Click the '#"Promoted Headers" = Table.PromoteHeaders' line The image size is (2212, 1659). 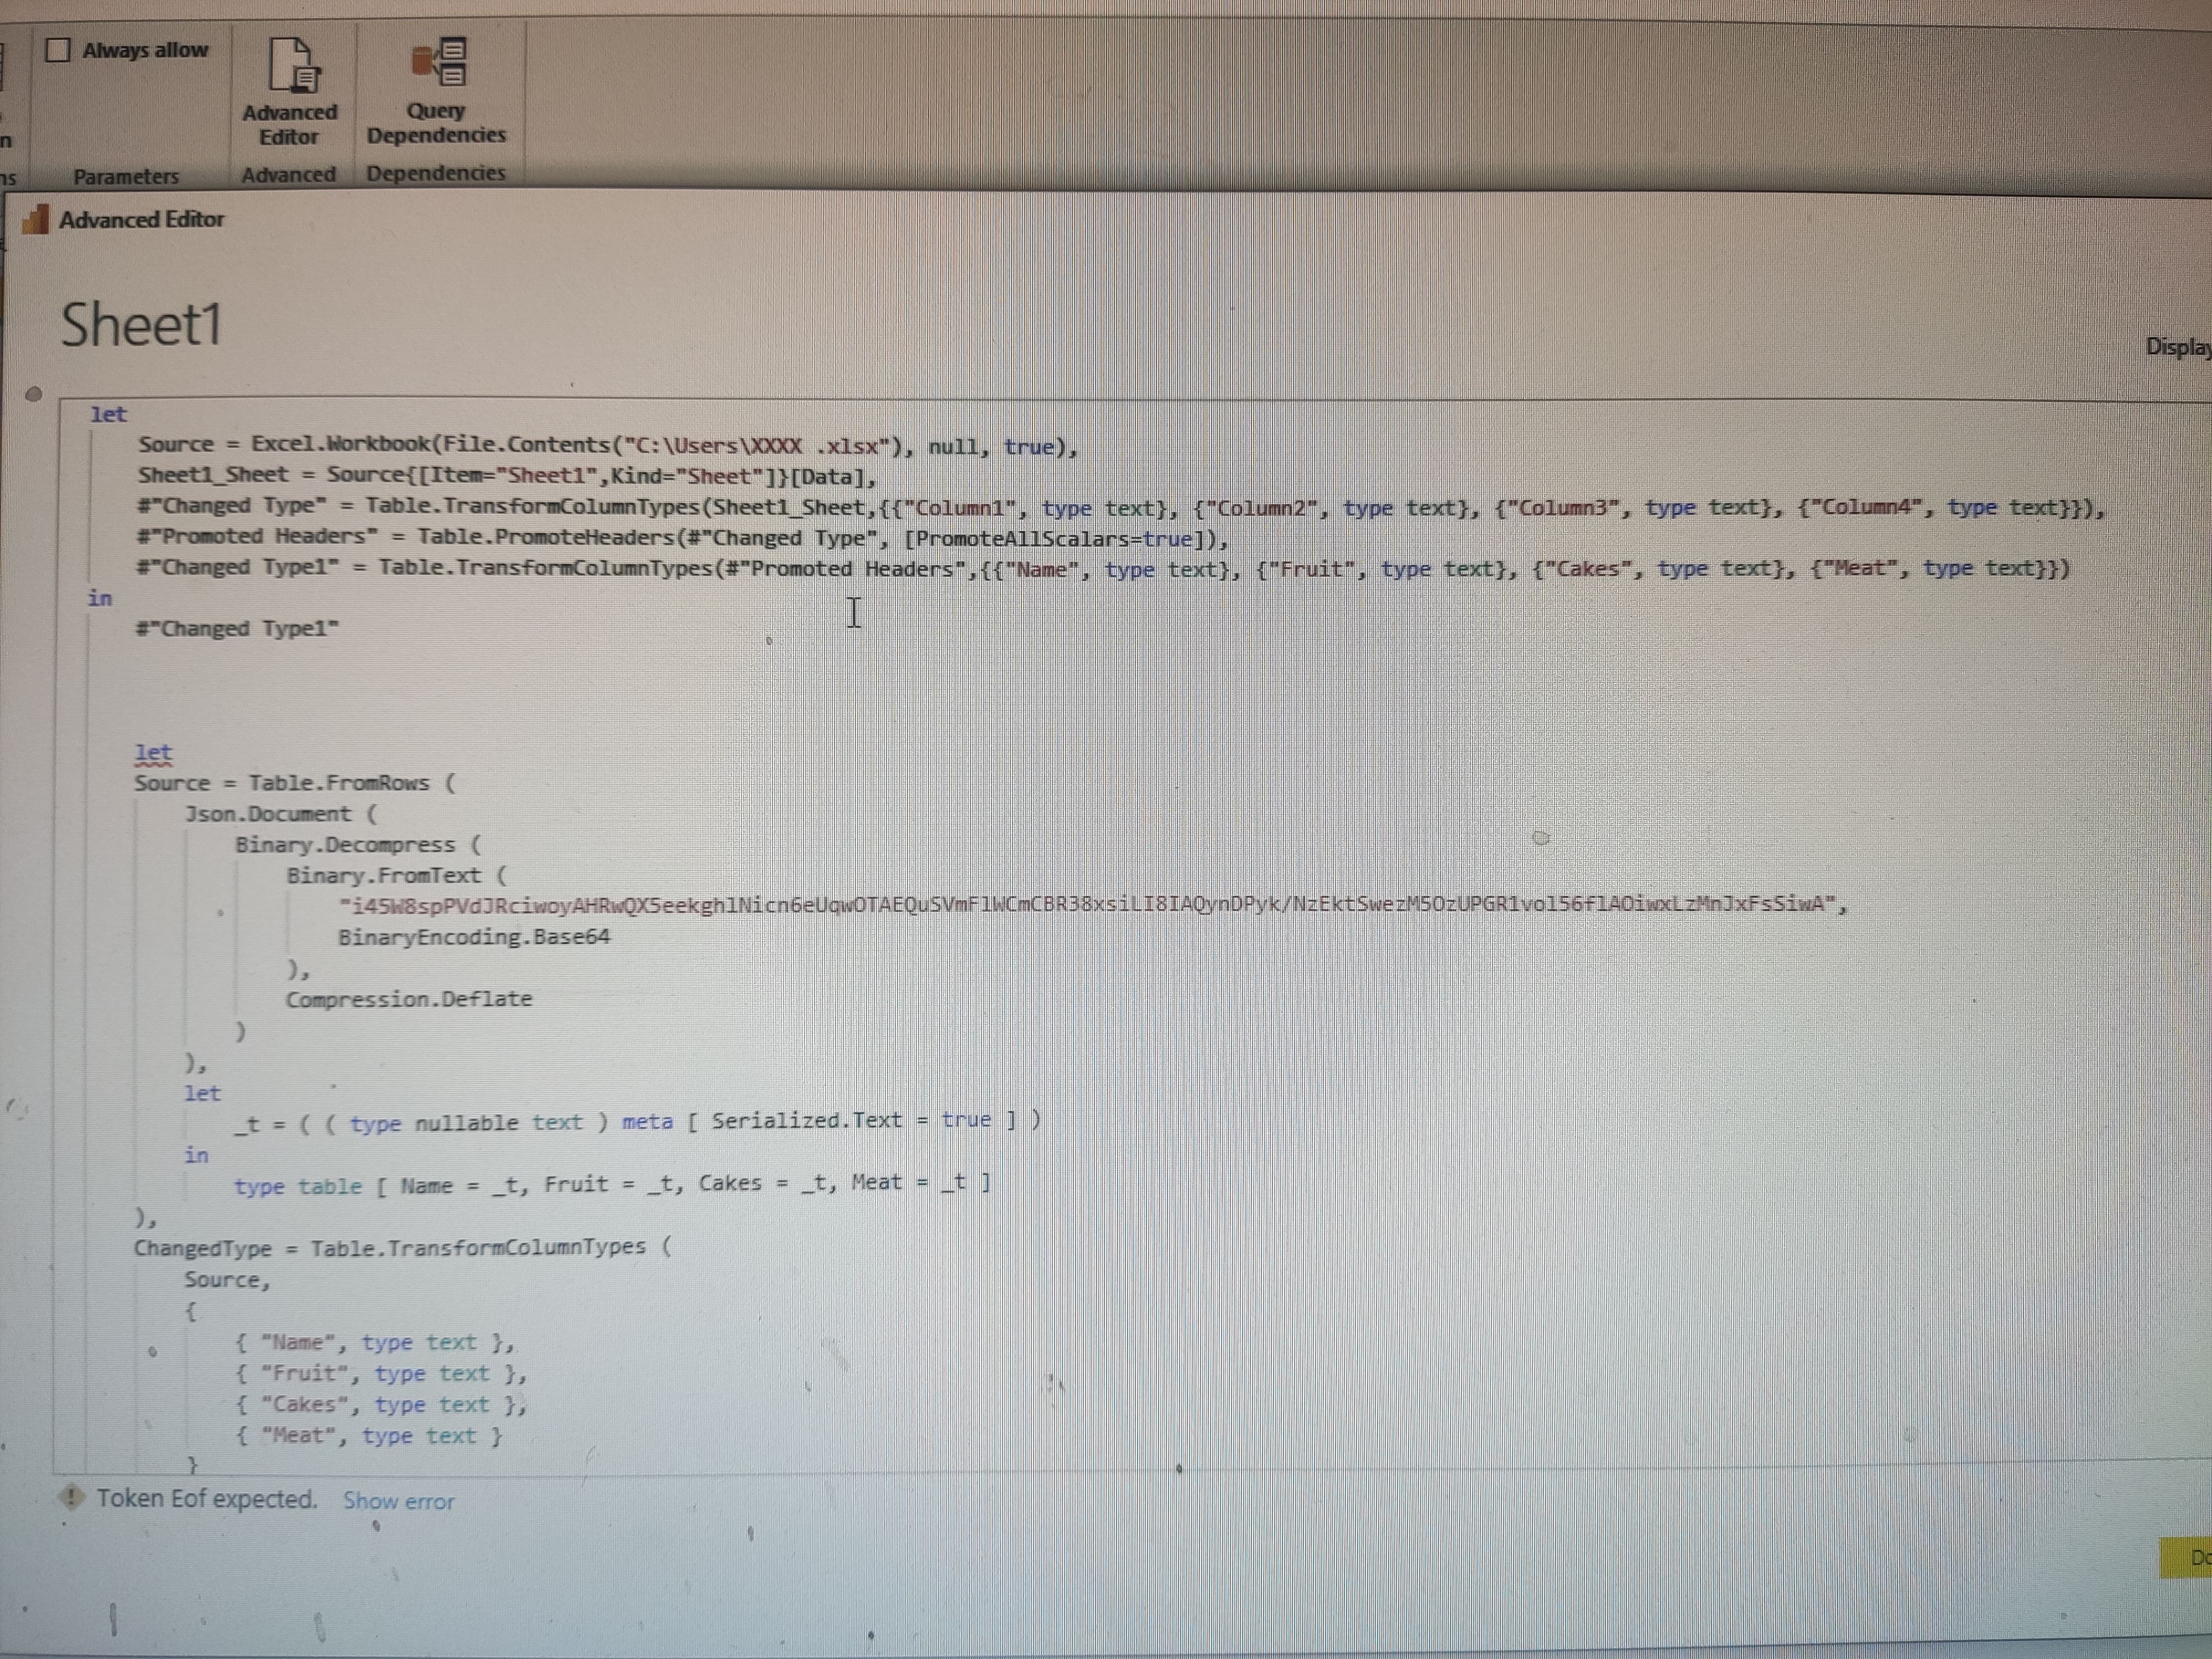683,537
